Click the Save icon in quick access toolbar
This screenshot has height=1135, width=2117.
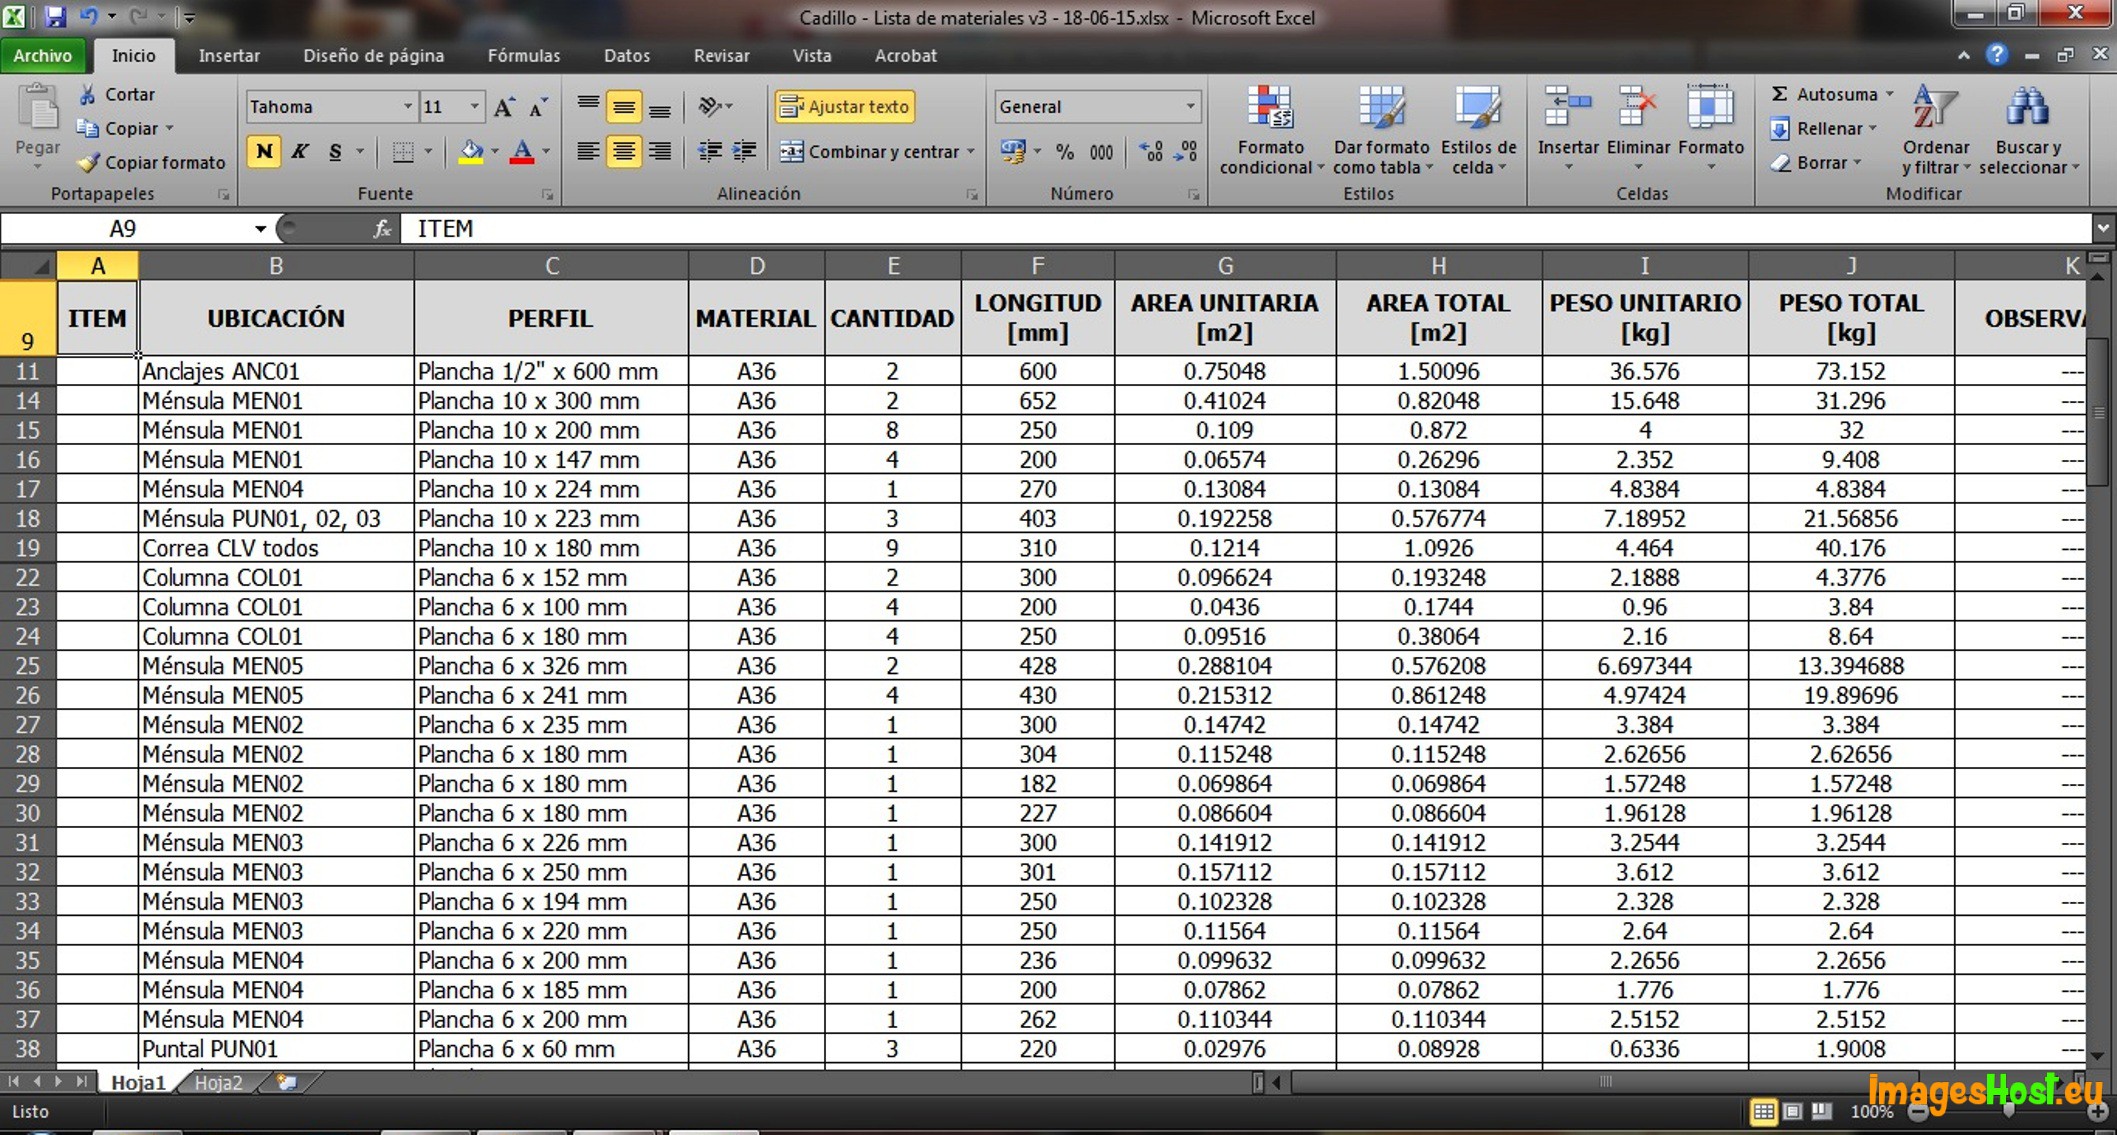click(55, 16)
